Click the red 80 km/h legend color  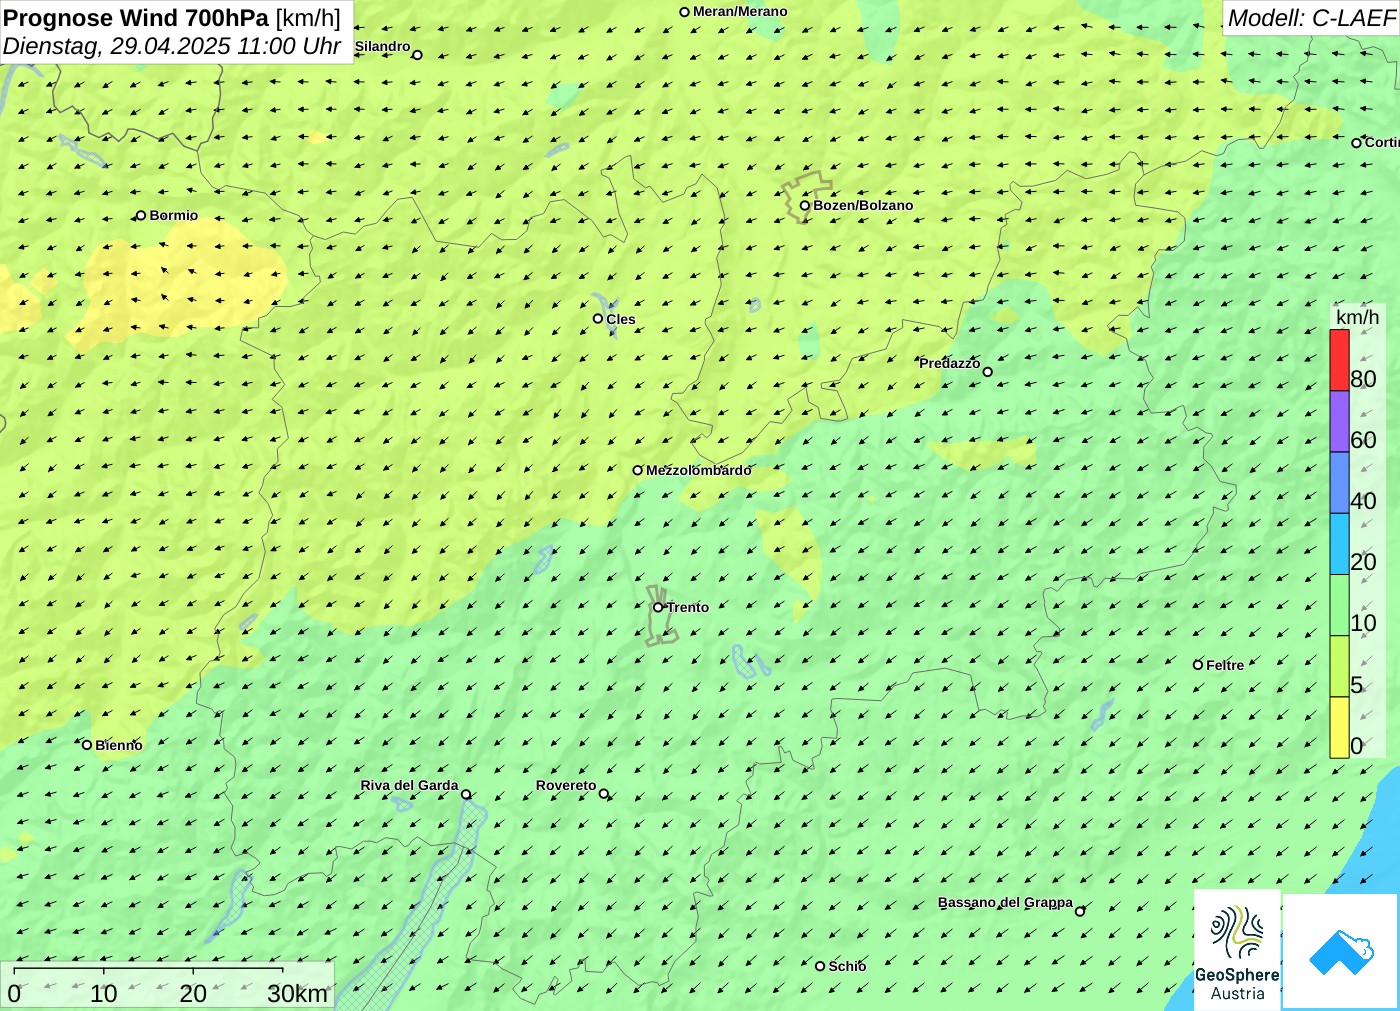tap(1339, 360)
